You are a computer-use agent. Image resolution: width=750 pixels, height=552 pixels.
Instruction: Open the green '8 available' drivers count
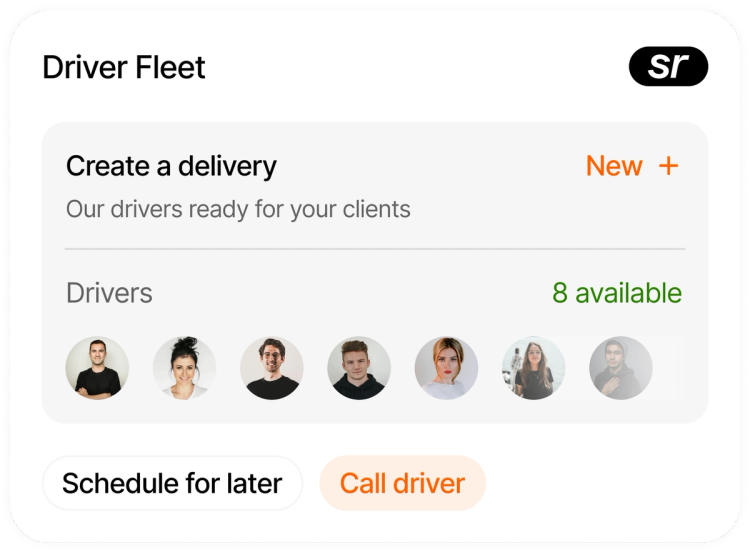point(617,293)
